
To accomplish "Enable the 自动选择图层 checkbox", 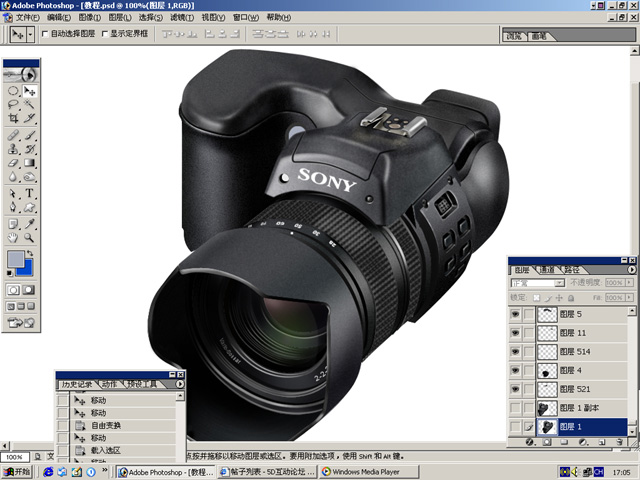I will click(x=45, y=34).
